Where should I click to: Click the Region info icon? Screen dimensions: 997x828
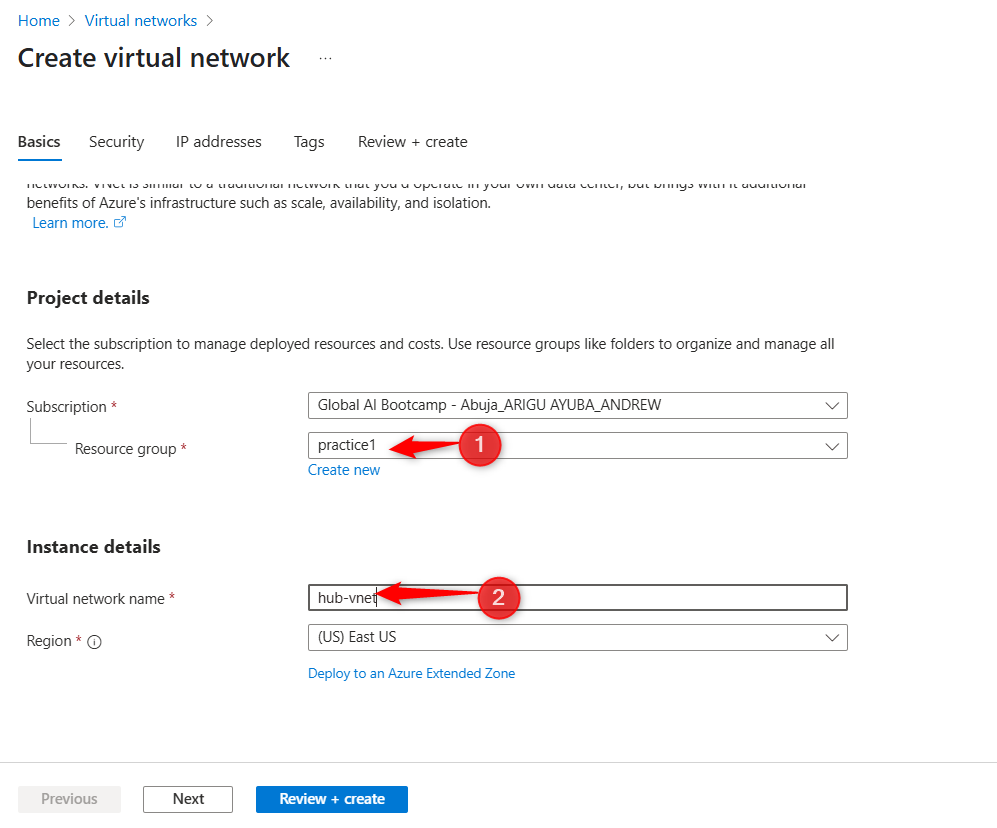point(95,642)
